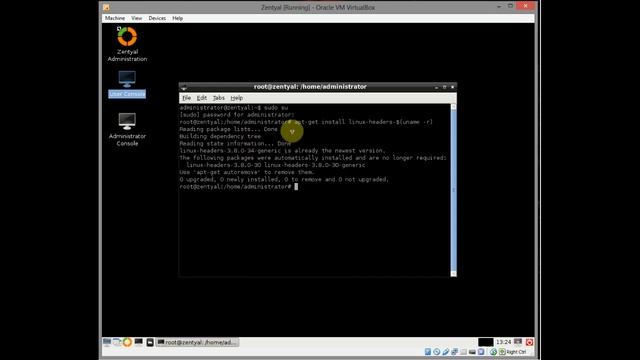This screenshot has width=640, height=360.
Task: Click the terminal title 'root@zentyal: /home/administrator'
Action: coord(310,87)
